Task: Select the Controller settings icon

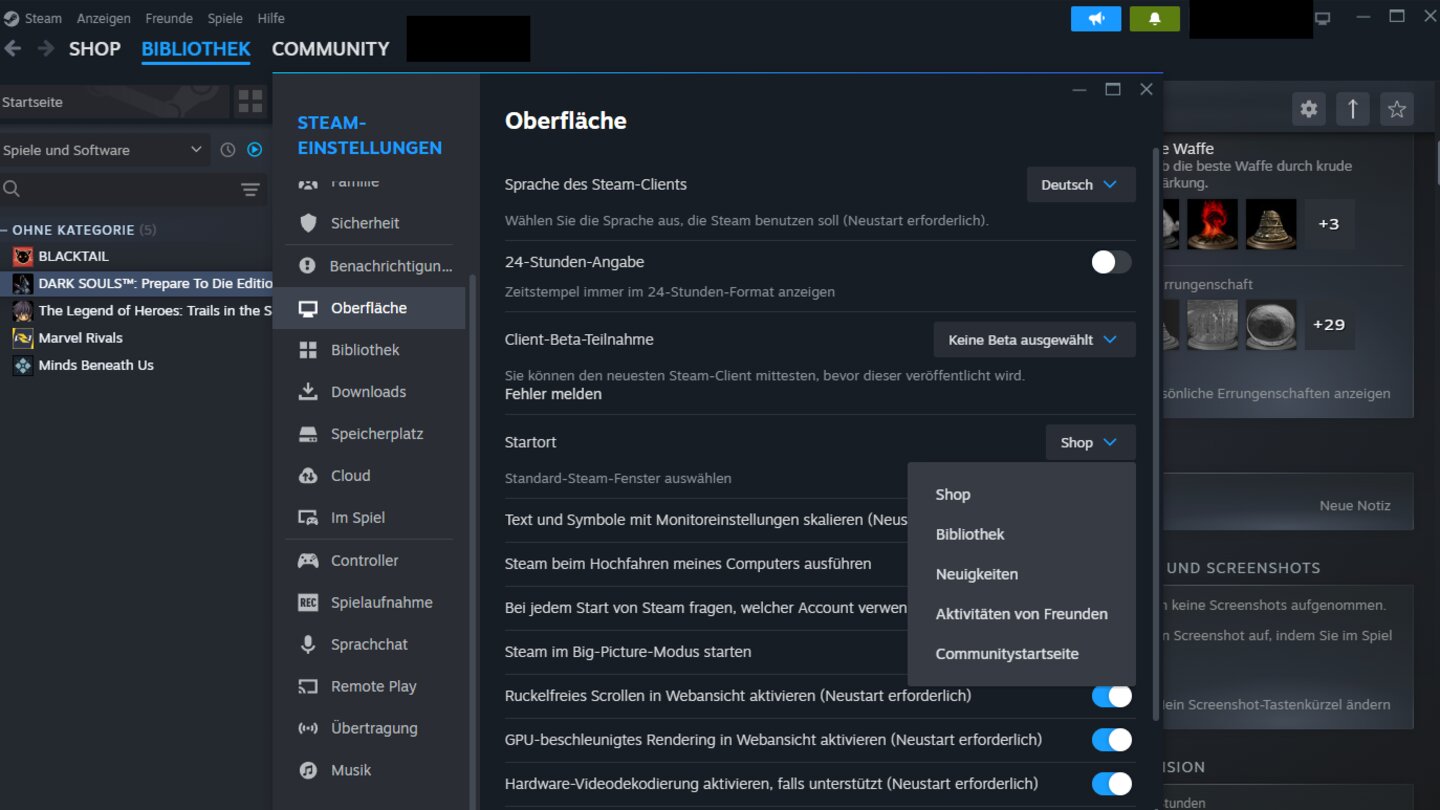Action: (309, 560)
